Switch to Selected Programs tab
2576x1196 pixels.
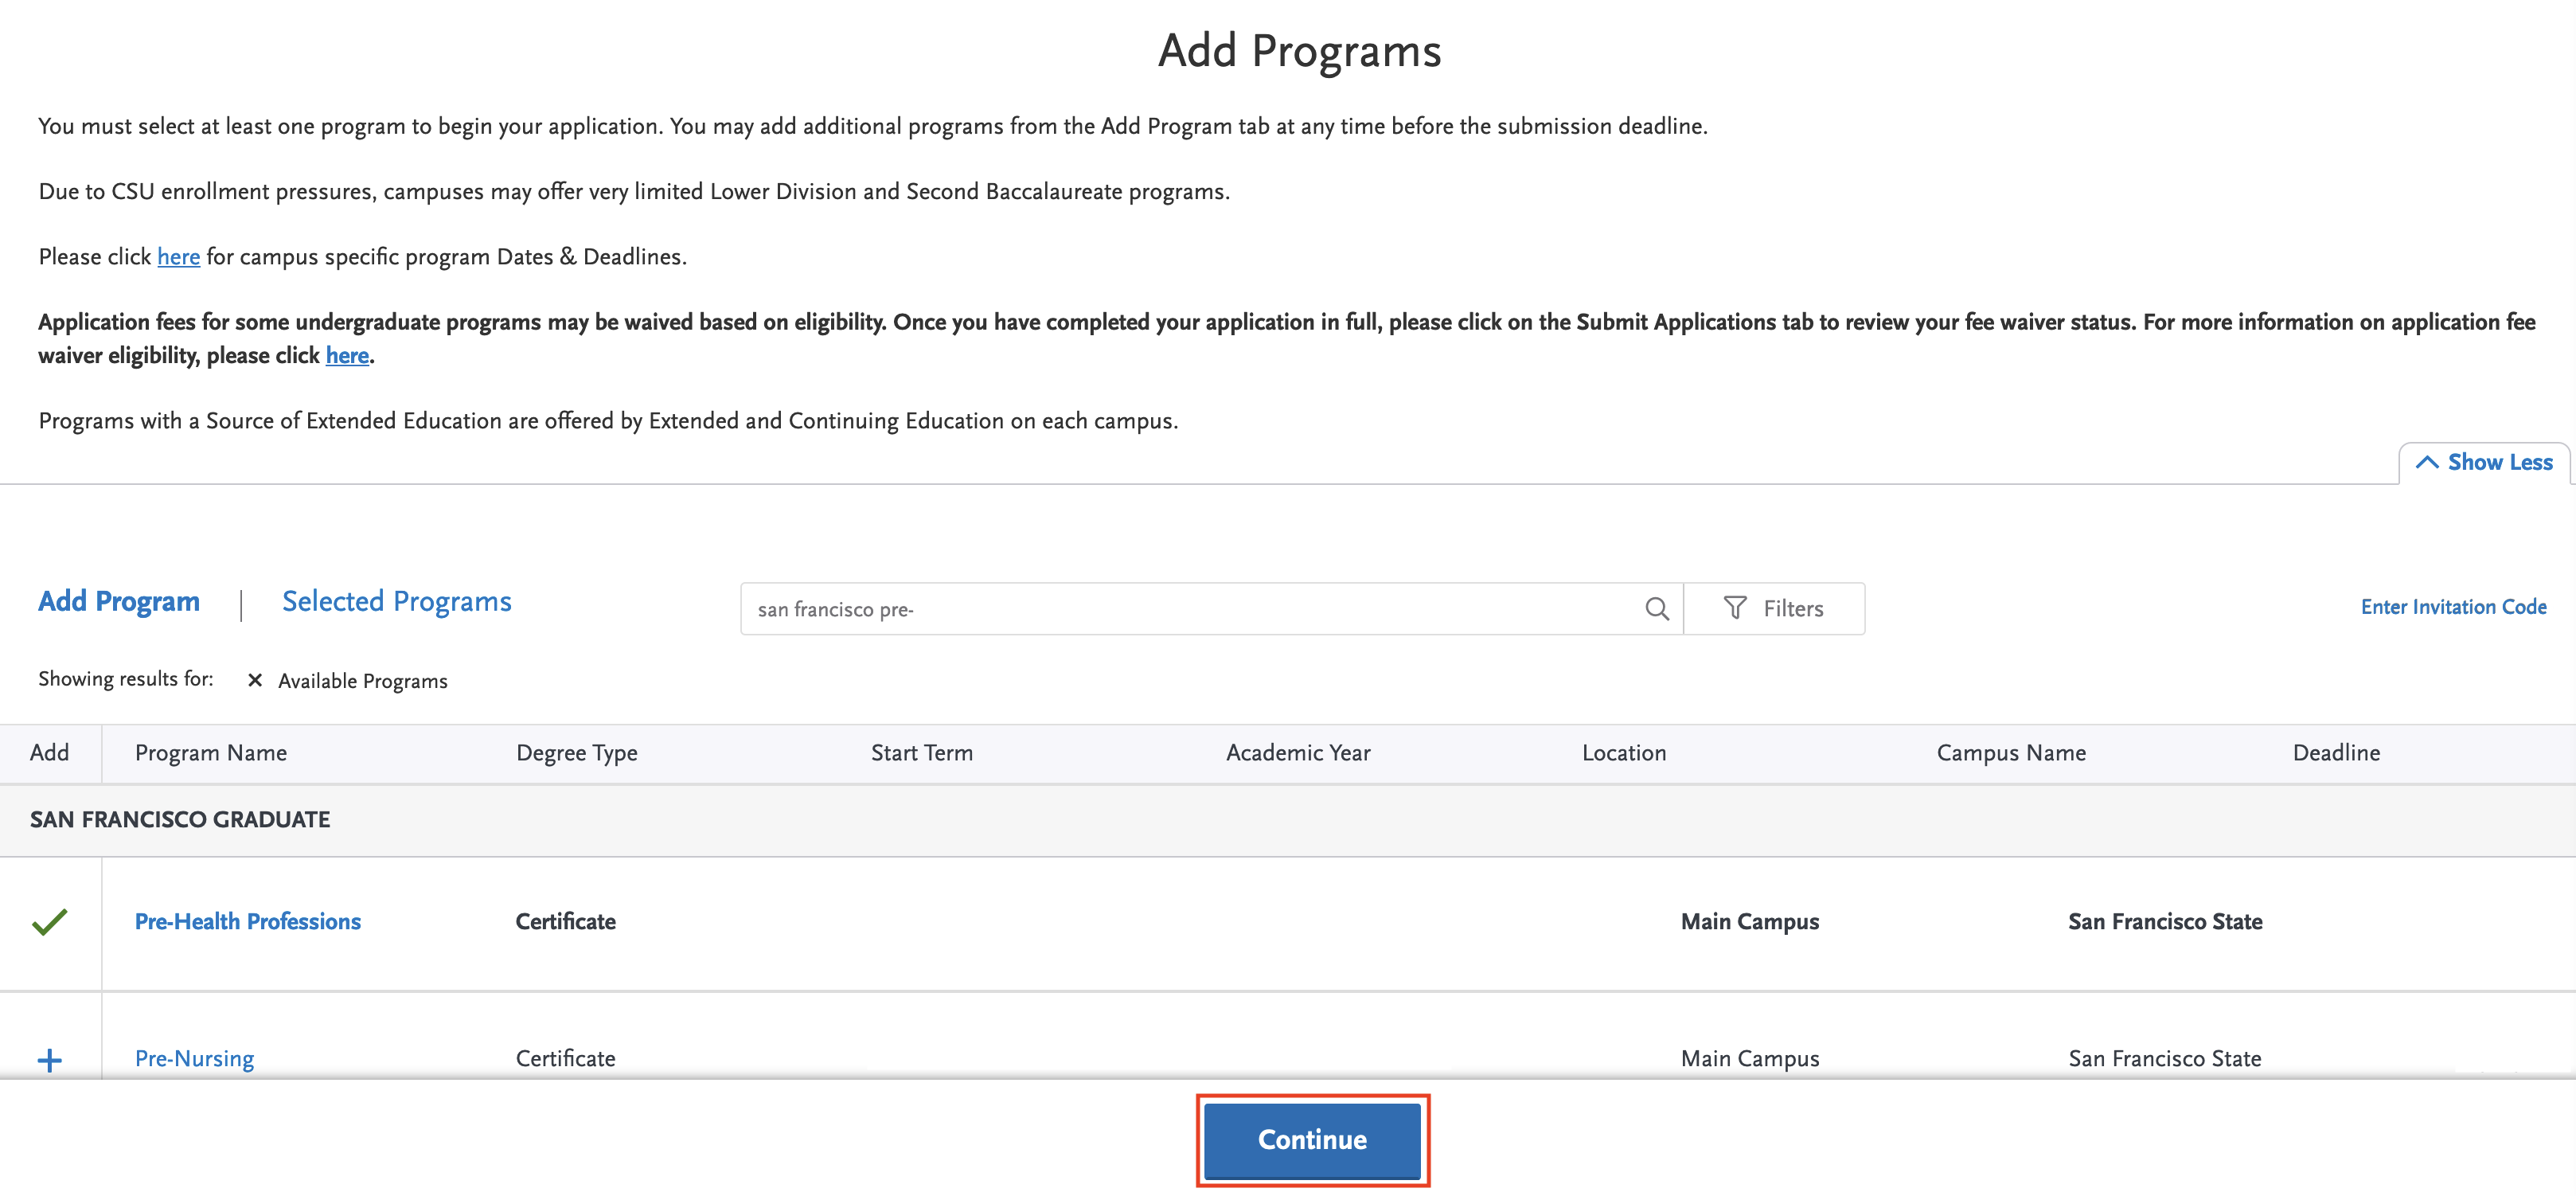click(396, 601)
